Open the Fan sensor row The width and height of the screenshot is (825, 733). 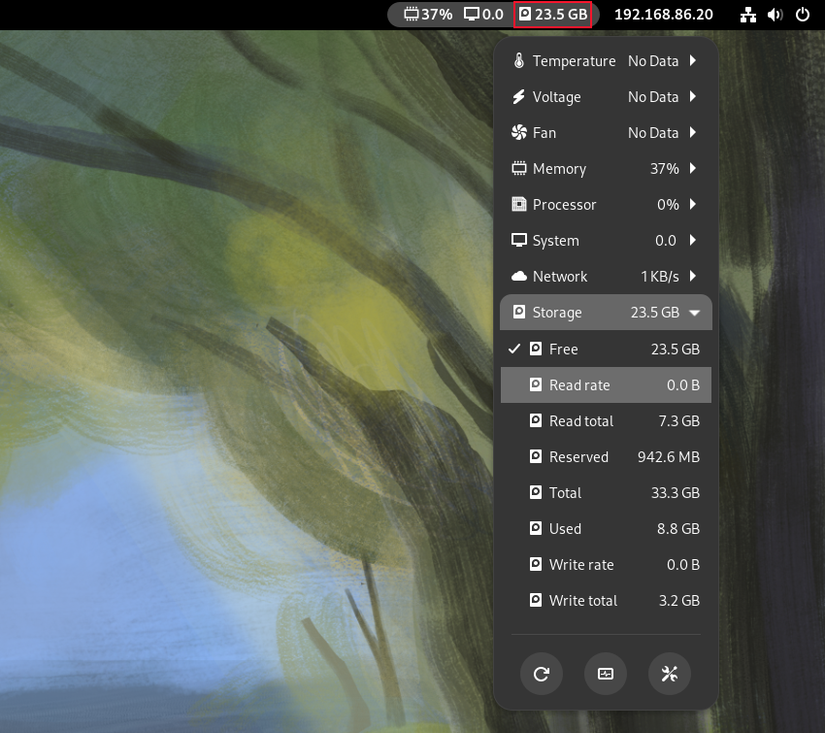606,133
